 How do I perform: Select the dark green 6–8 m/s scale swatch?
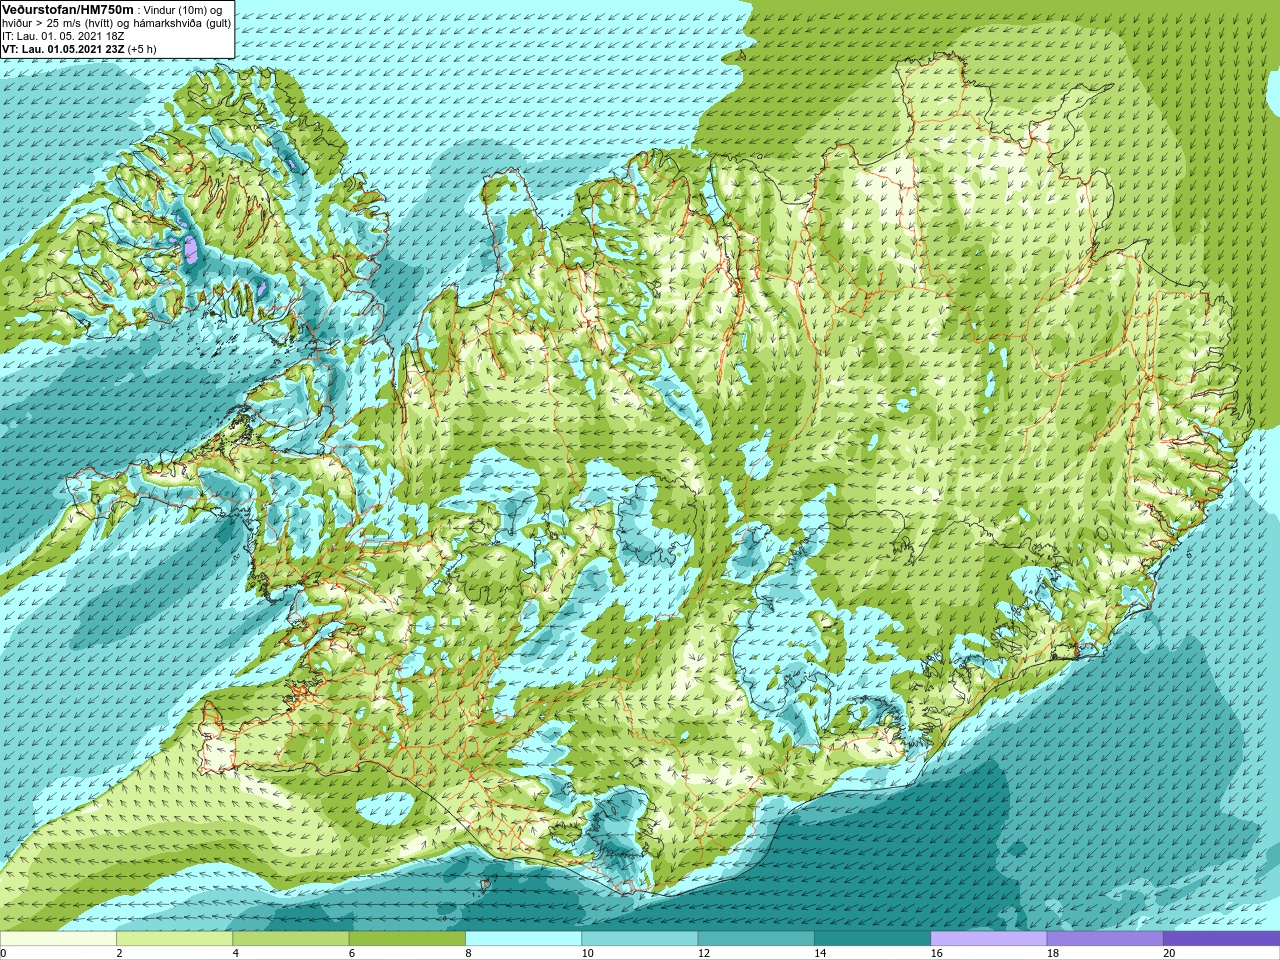(407, 939)
